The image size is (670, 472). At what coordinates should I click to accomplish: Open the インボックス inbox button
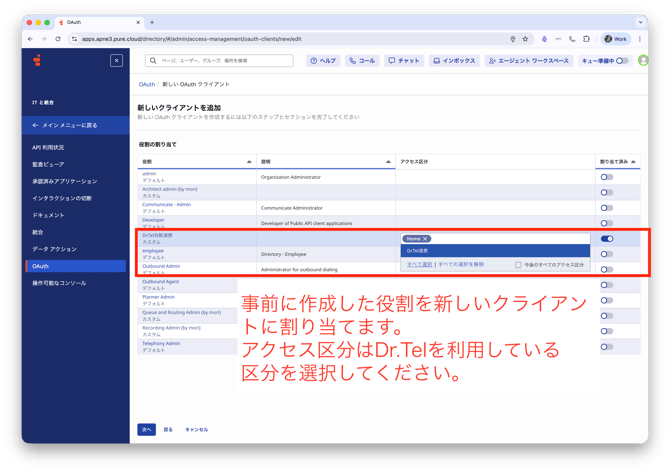(454, 61)
